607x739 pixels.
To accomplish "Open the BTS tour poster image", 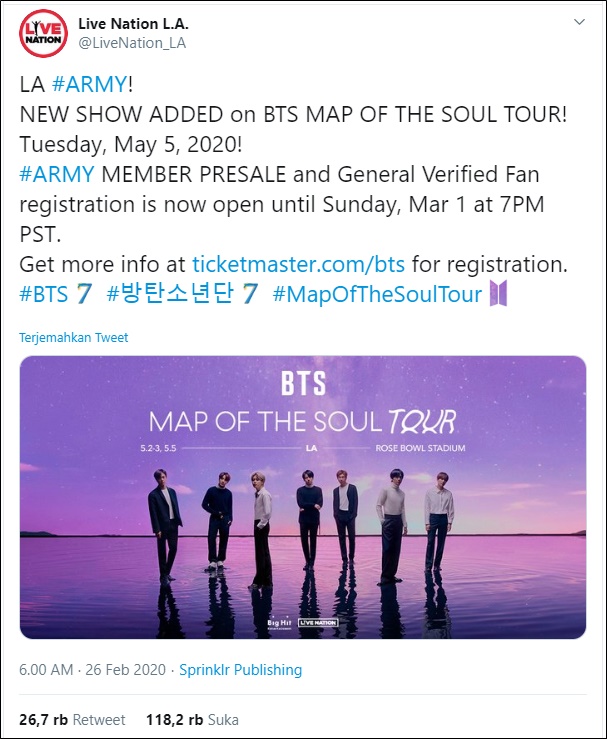I will click(x=303, y=497).
